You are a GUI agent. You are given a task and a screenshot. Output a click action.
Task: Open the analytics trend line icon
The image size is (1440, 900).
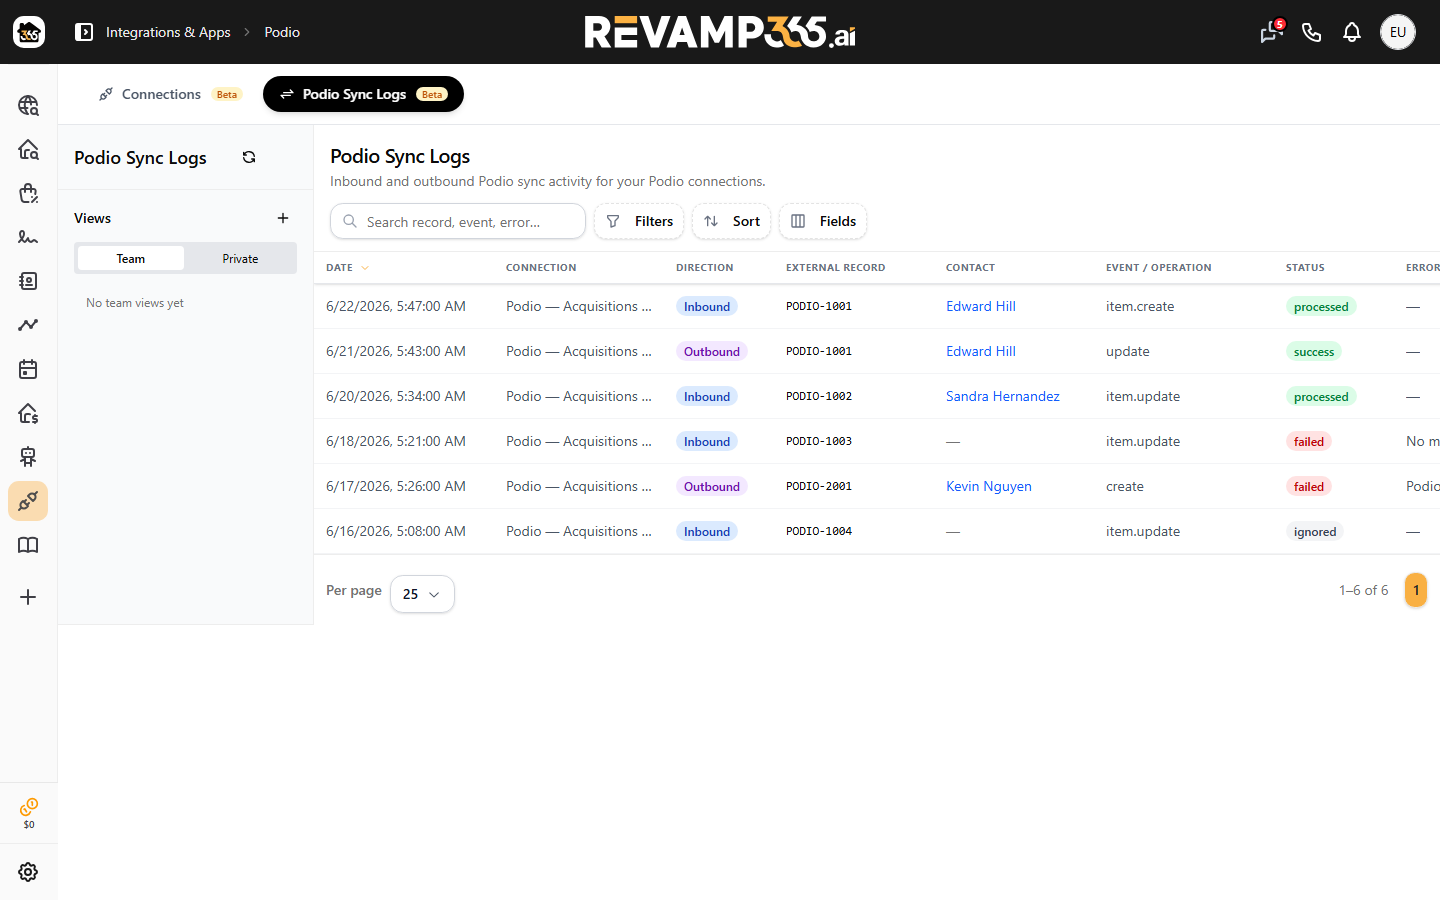(x=28, y=325)
